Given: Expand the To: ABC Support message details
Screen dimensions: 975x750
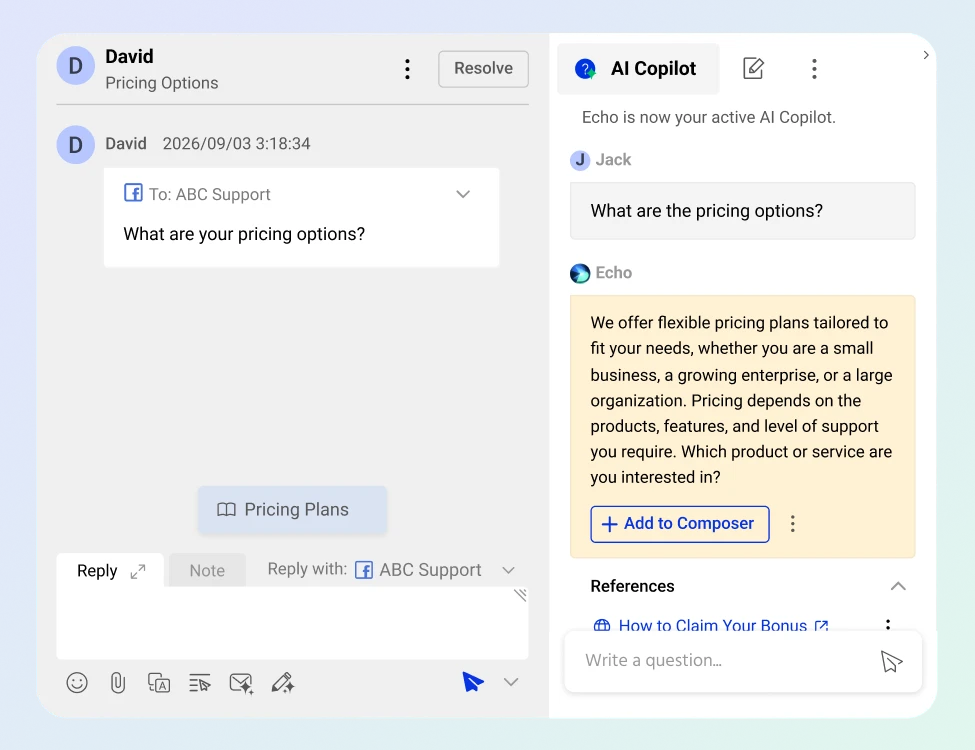Looking at the screenshot, I should pyautogui.click(x=463, y=194).
